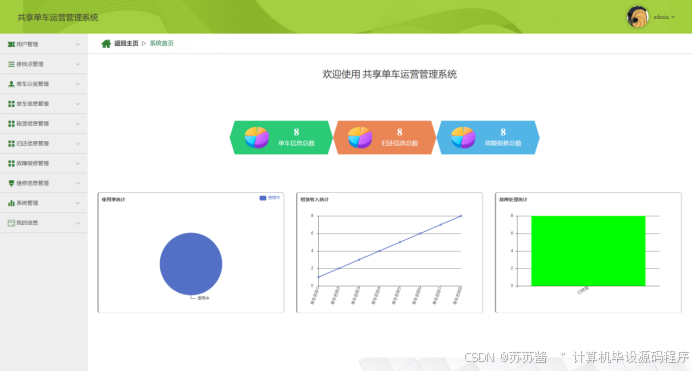Go back via 返回主页 link
Screen dimensions: 693x371
click(x=126, y=43)
